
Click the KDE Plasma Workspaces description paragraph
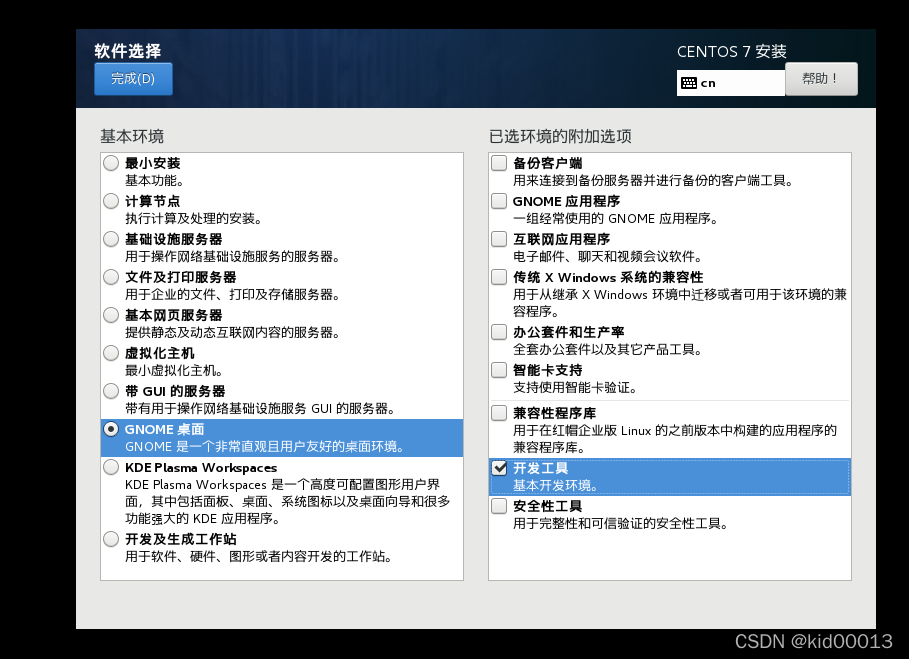point(288,501)
